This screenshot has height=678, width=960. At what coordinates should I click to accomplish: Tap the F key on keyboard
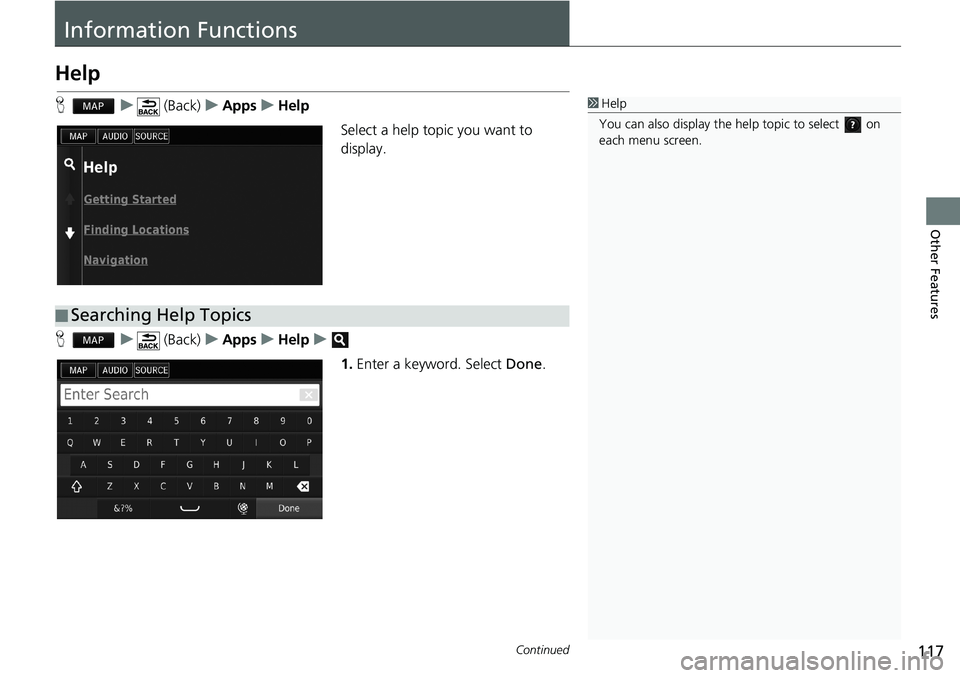tap(163, 465)
